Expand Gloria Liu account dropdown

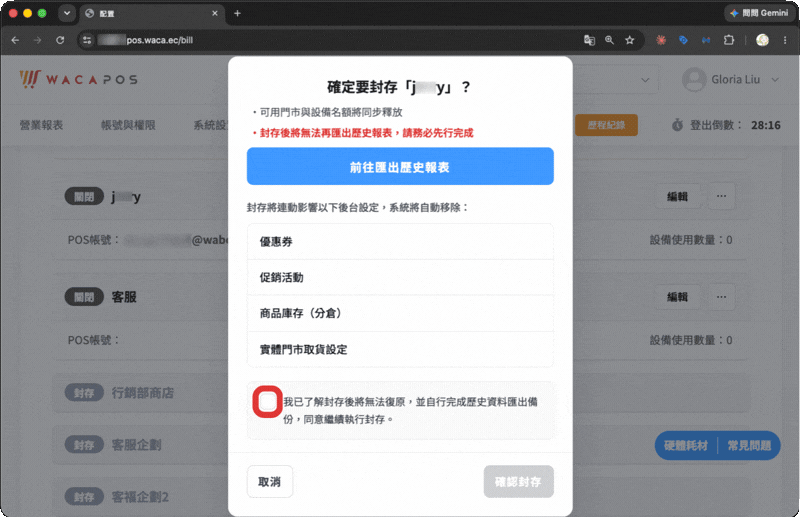775,80
